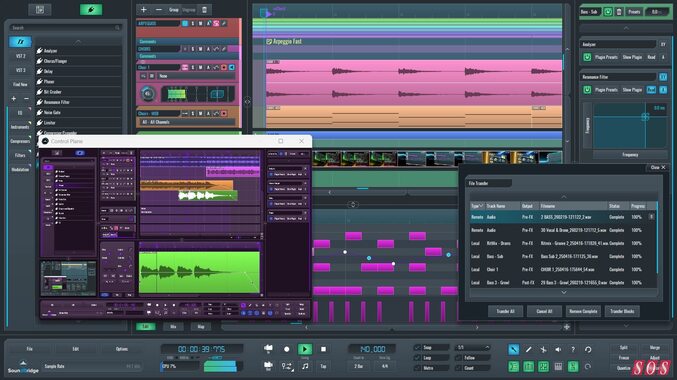The image size is (677, 380).
Task: Switch to the Mix tab
Action: (x=173, y=326)
